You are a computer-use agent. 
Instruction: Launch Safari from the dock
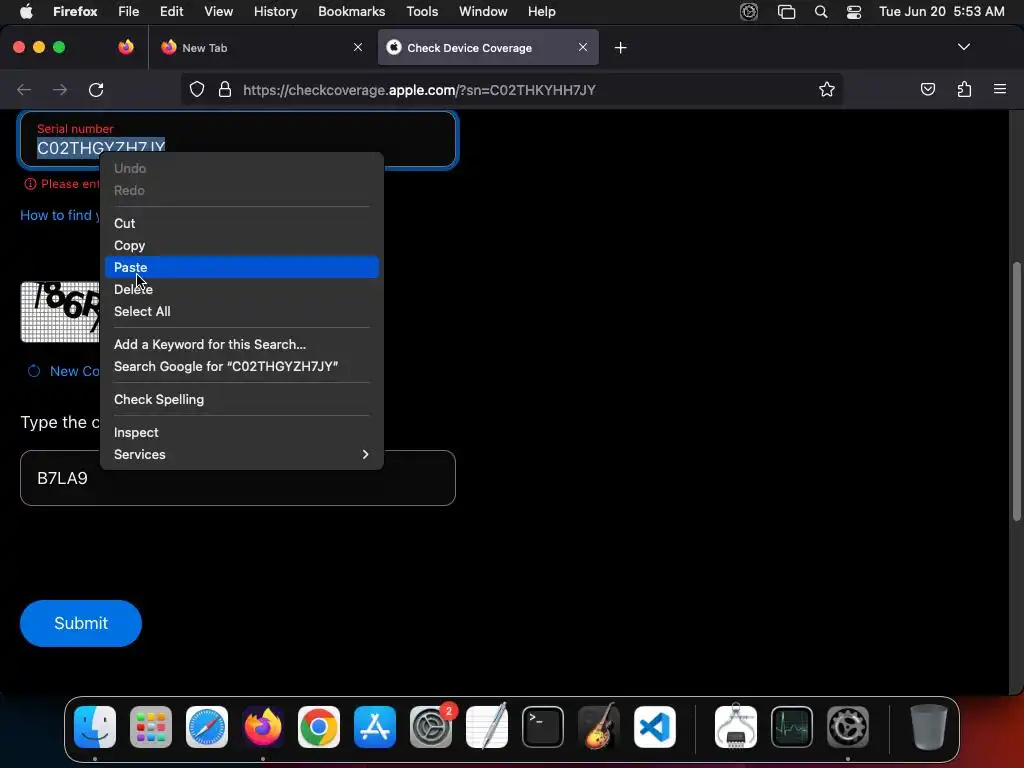point(207,727)
